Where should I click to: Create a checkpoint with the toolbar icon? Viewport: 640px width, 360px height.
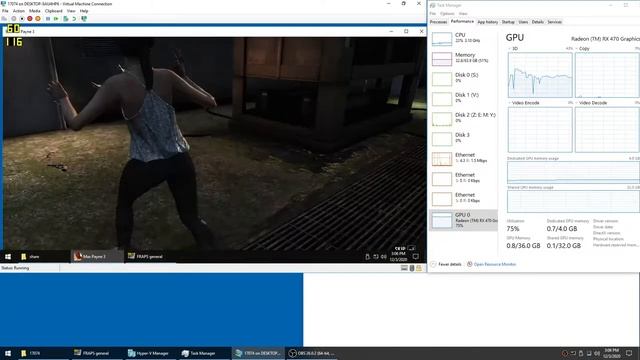(66, 19)
